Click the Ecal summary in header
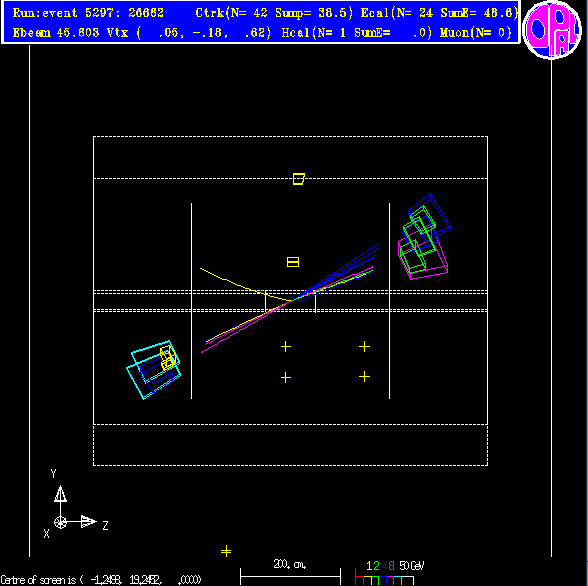Viewport: 588px width, 586px height. tap(439, 13)
